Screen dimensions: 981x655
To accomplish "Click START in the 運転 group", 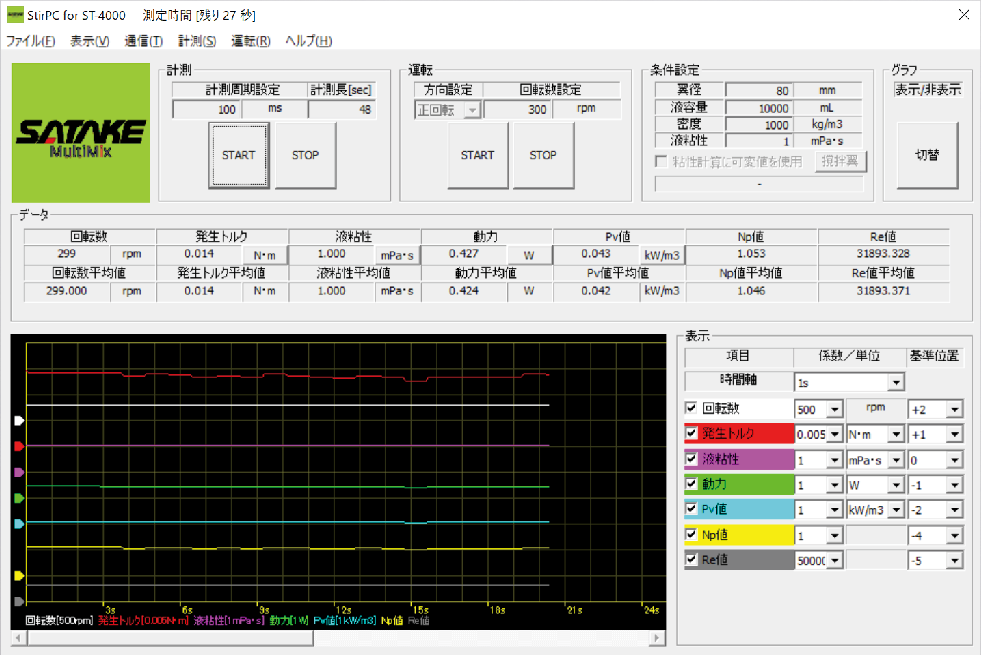I will [x=477, y=155].
